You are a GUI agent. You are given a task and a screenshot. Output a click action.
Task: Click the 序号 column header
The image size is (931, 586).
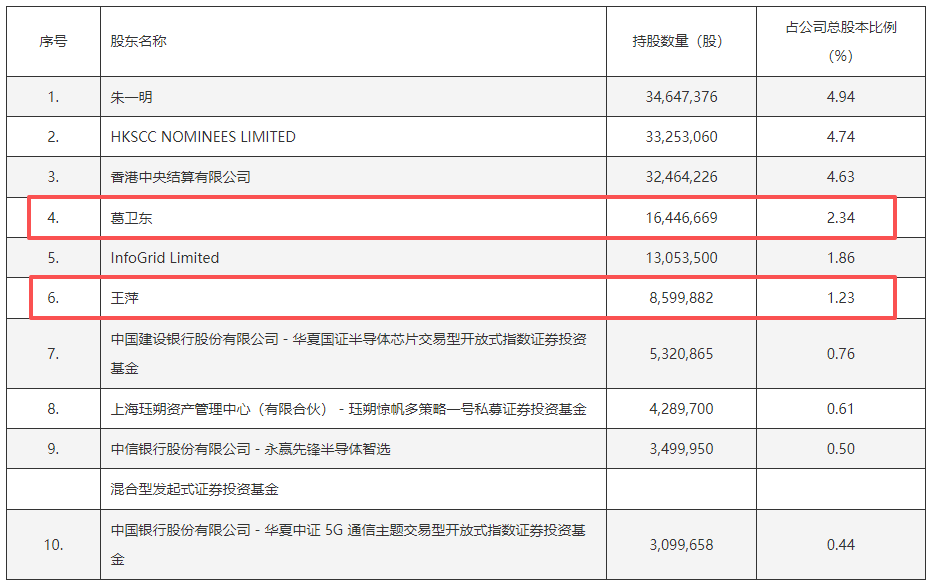(x=53, y=41)
